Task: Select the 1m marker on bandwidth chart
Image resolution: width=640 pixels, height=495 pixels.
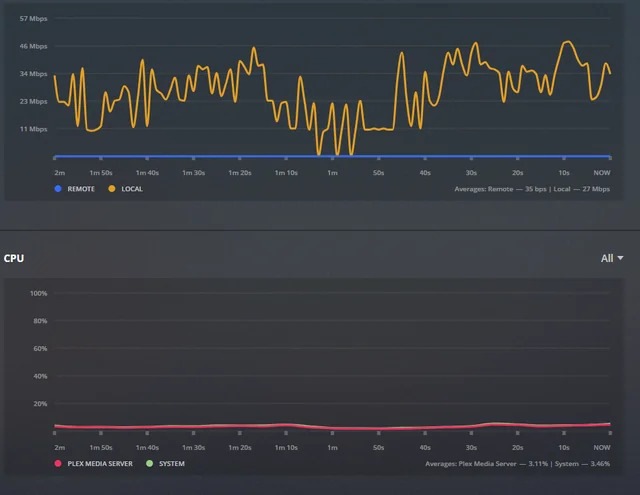Action: (332, 172)
